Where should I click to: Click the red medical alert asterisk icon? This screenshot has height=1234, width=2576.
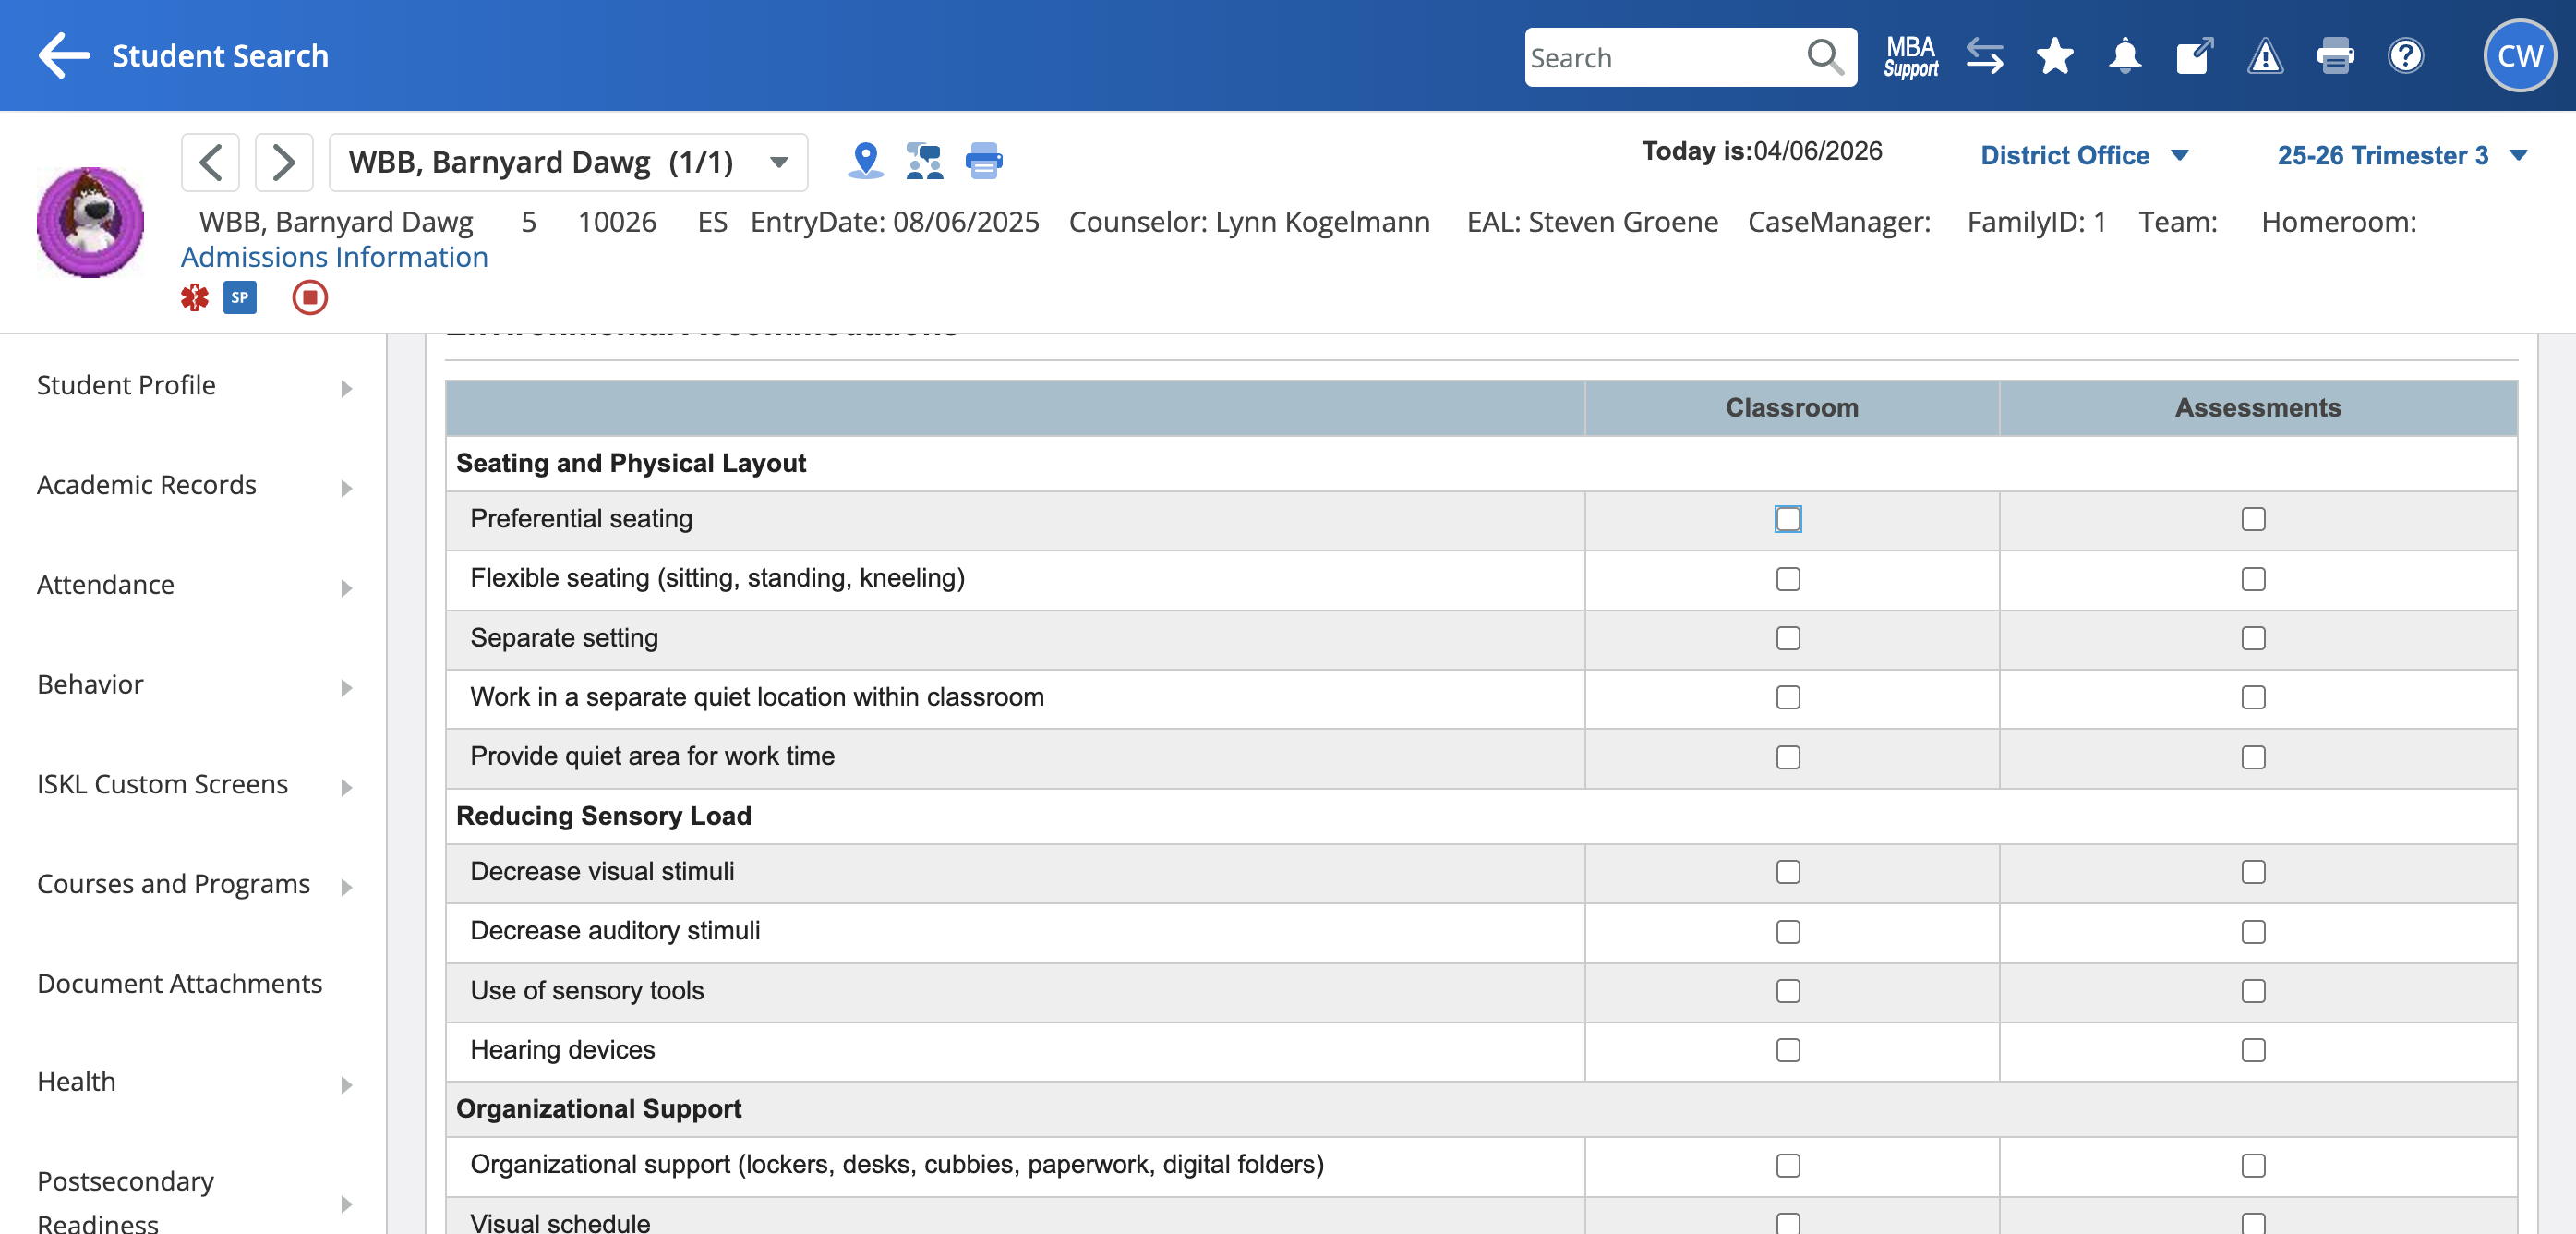point(194,297)
